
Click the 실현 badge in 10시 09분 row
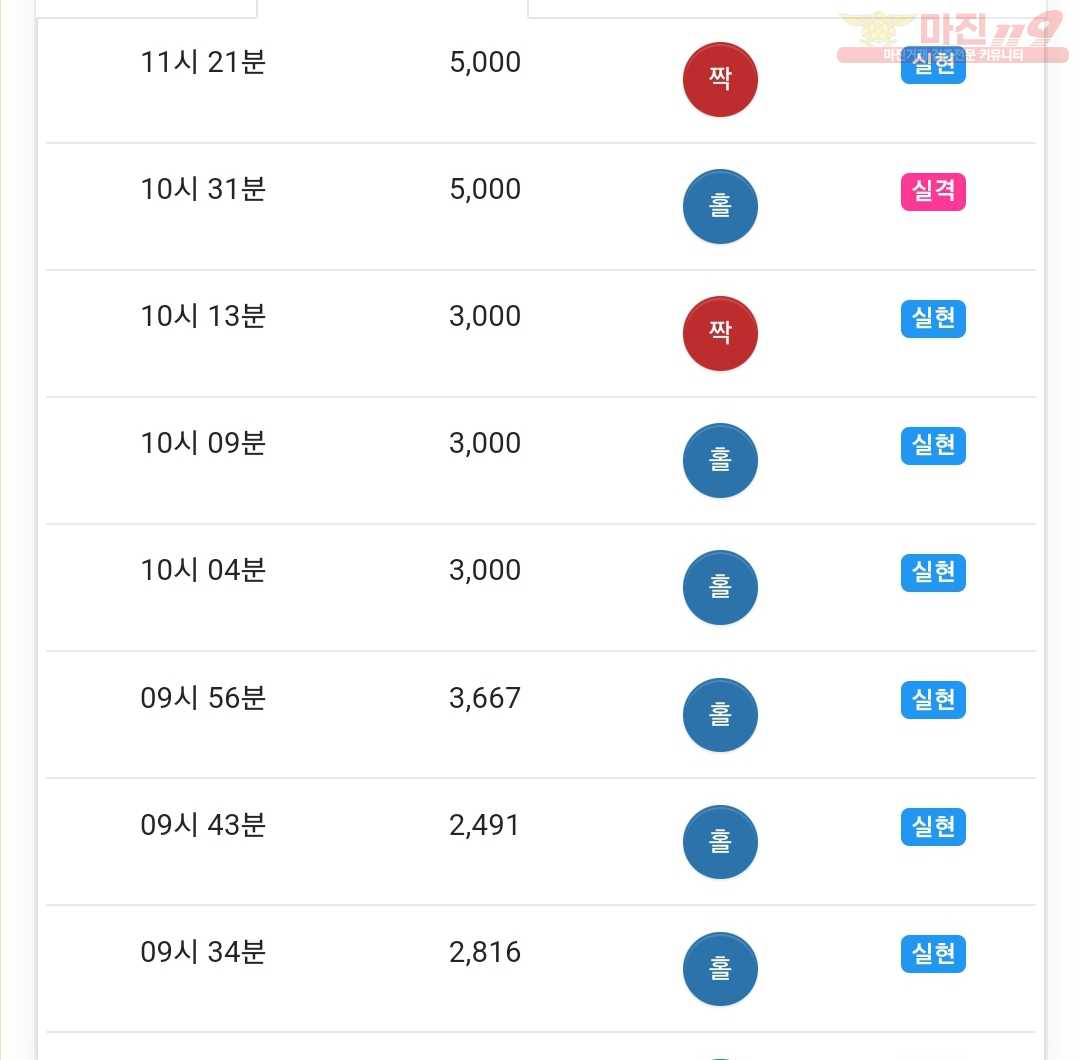click(933, 446)
